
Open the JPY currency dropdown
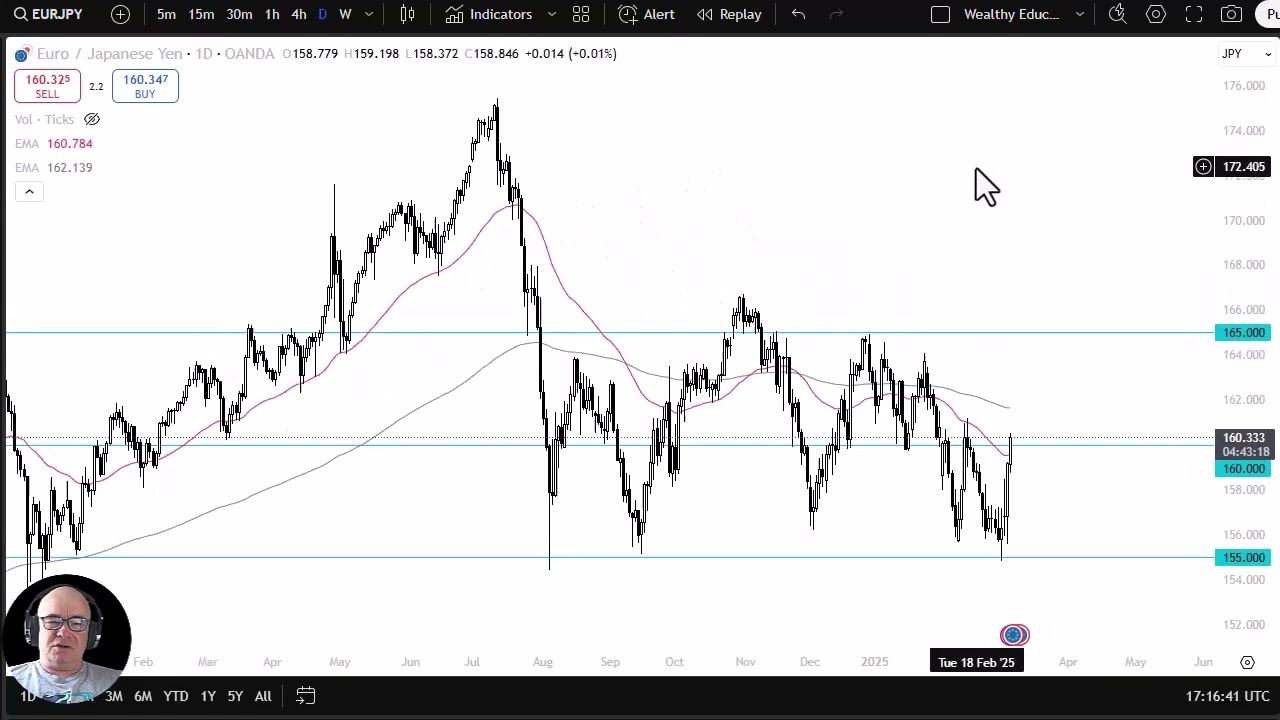click(x=1246, y=54)
